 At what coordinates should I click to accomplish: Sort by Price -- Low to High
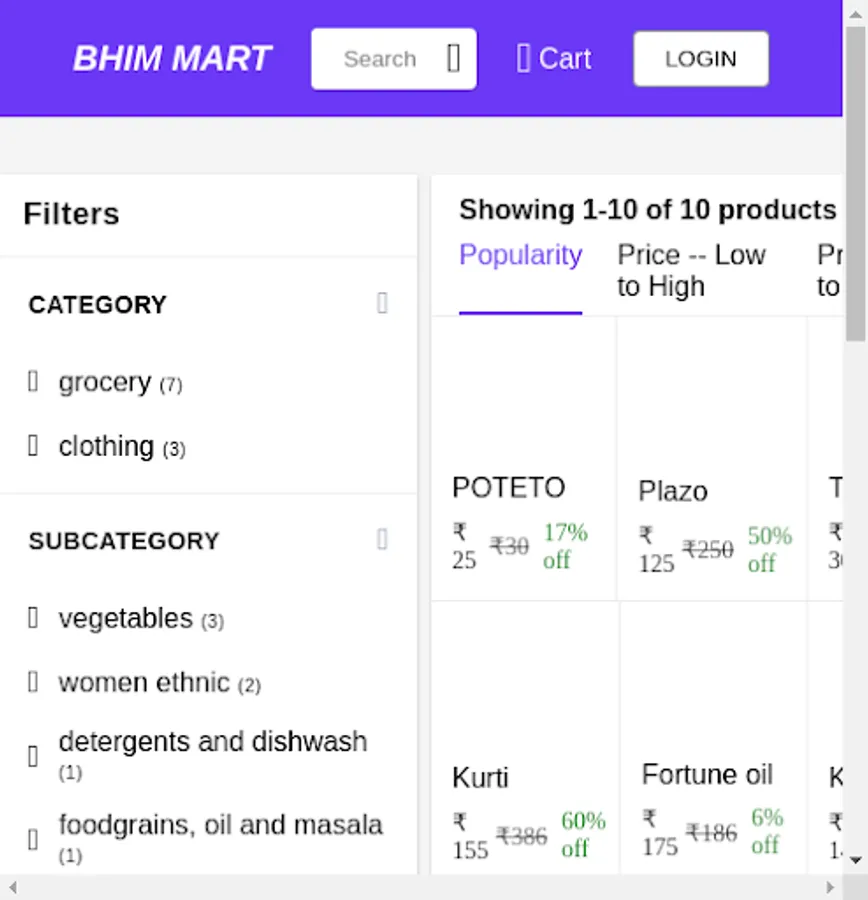click(692, 270)
